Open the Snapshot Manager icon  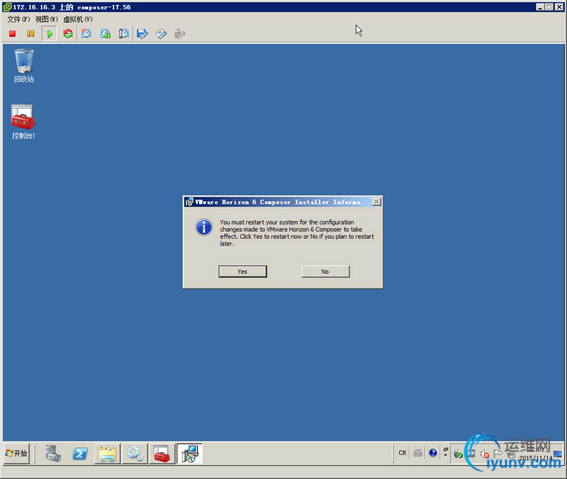click(x=124, y=34)
